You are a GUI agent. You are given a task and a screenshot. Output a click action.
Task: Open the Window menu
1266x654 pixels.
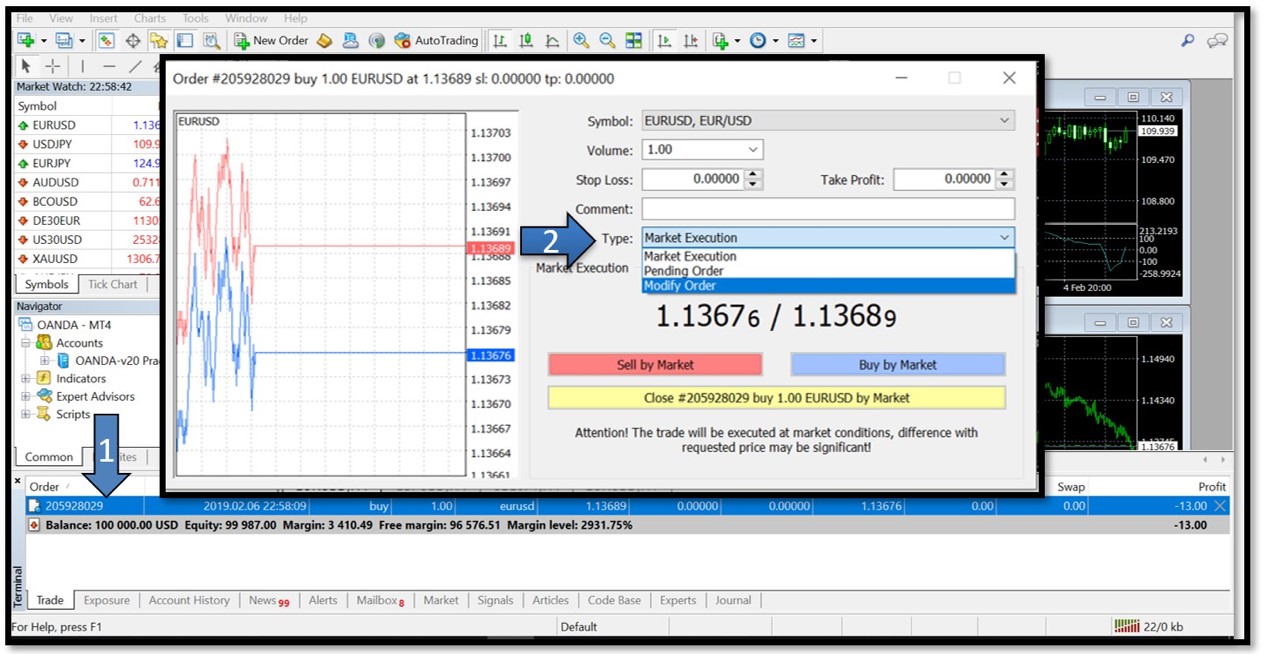(x=246, y=18)
